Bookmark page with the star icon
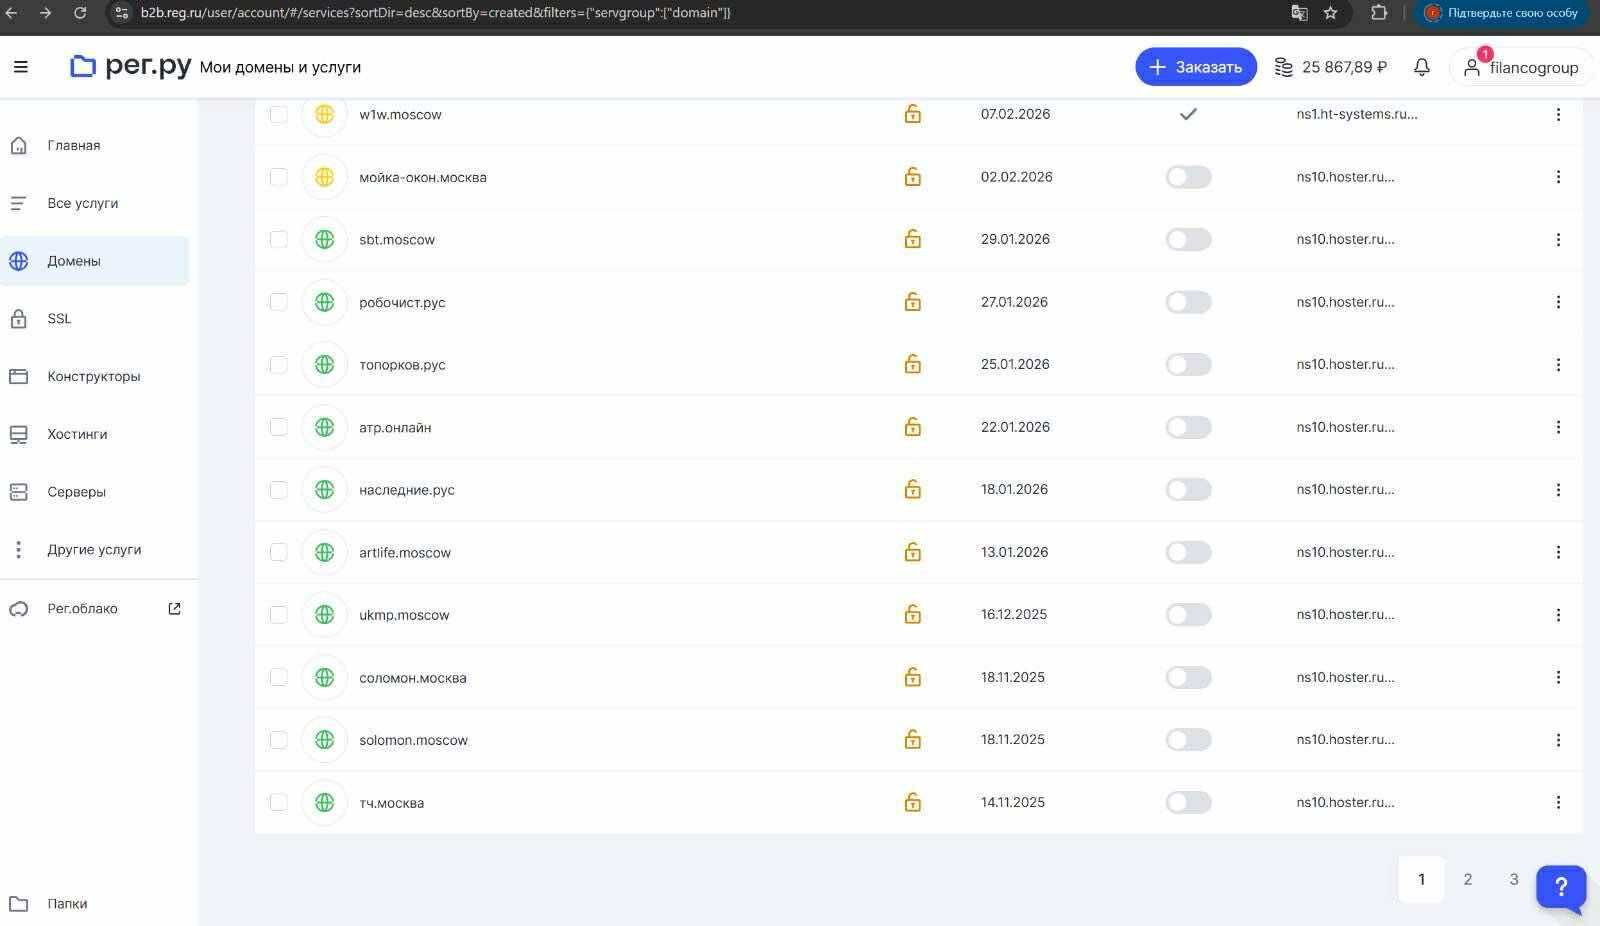The height and width of the screenshot is (926, 1600). click(x=1330, y=13)
